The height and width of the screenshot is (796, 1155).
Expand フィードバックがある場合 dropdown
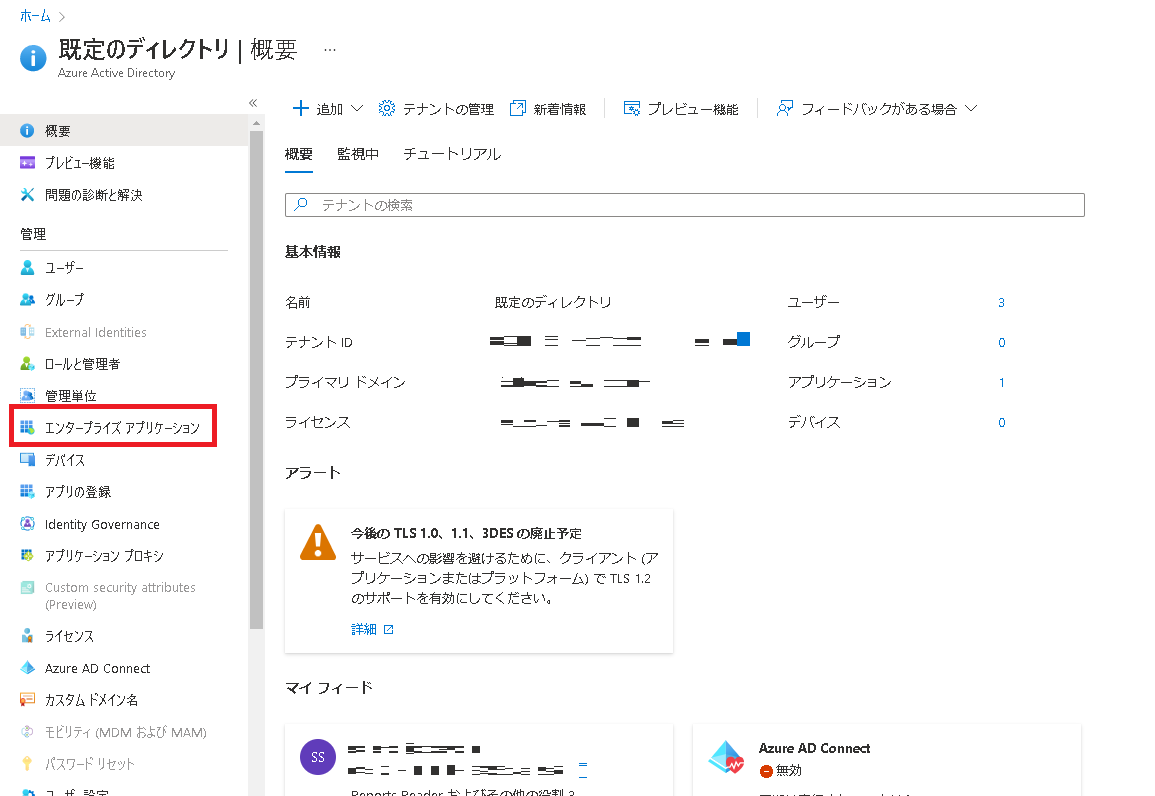pyautogui.click(x=876, y=109)
